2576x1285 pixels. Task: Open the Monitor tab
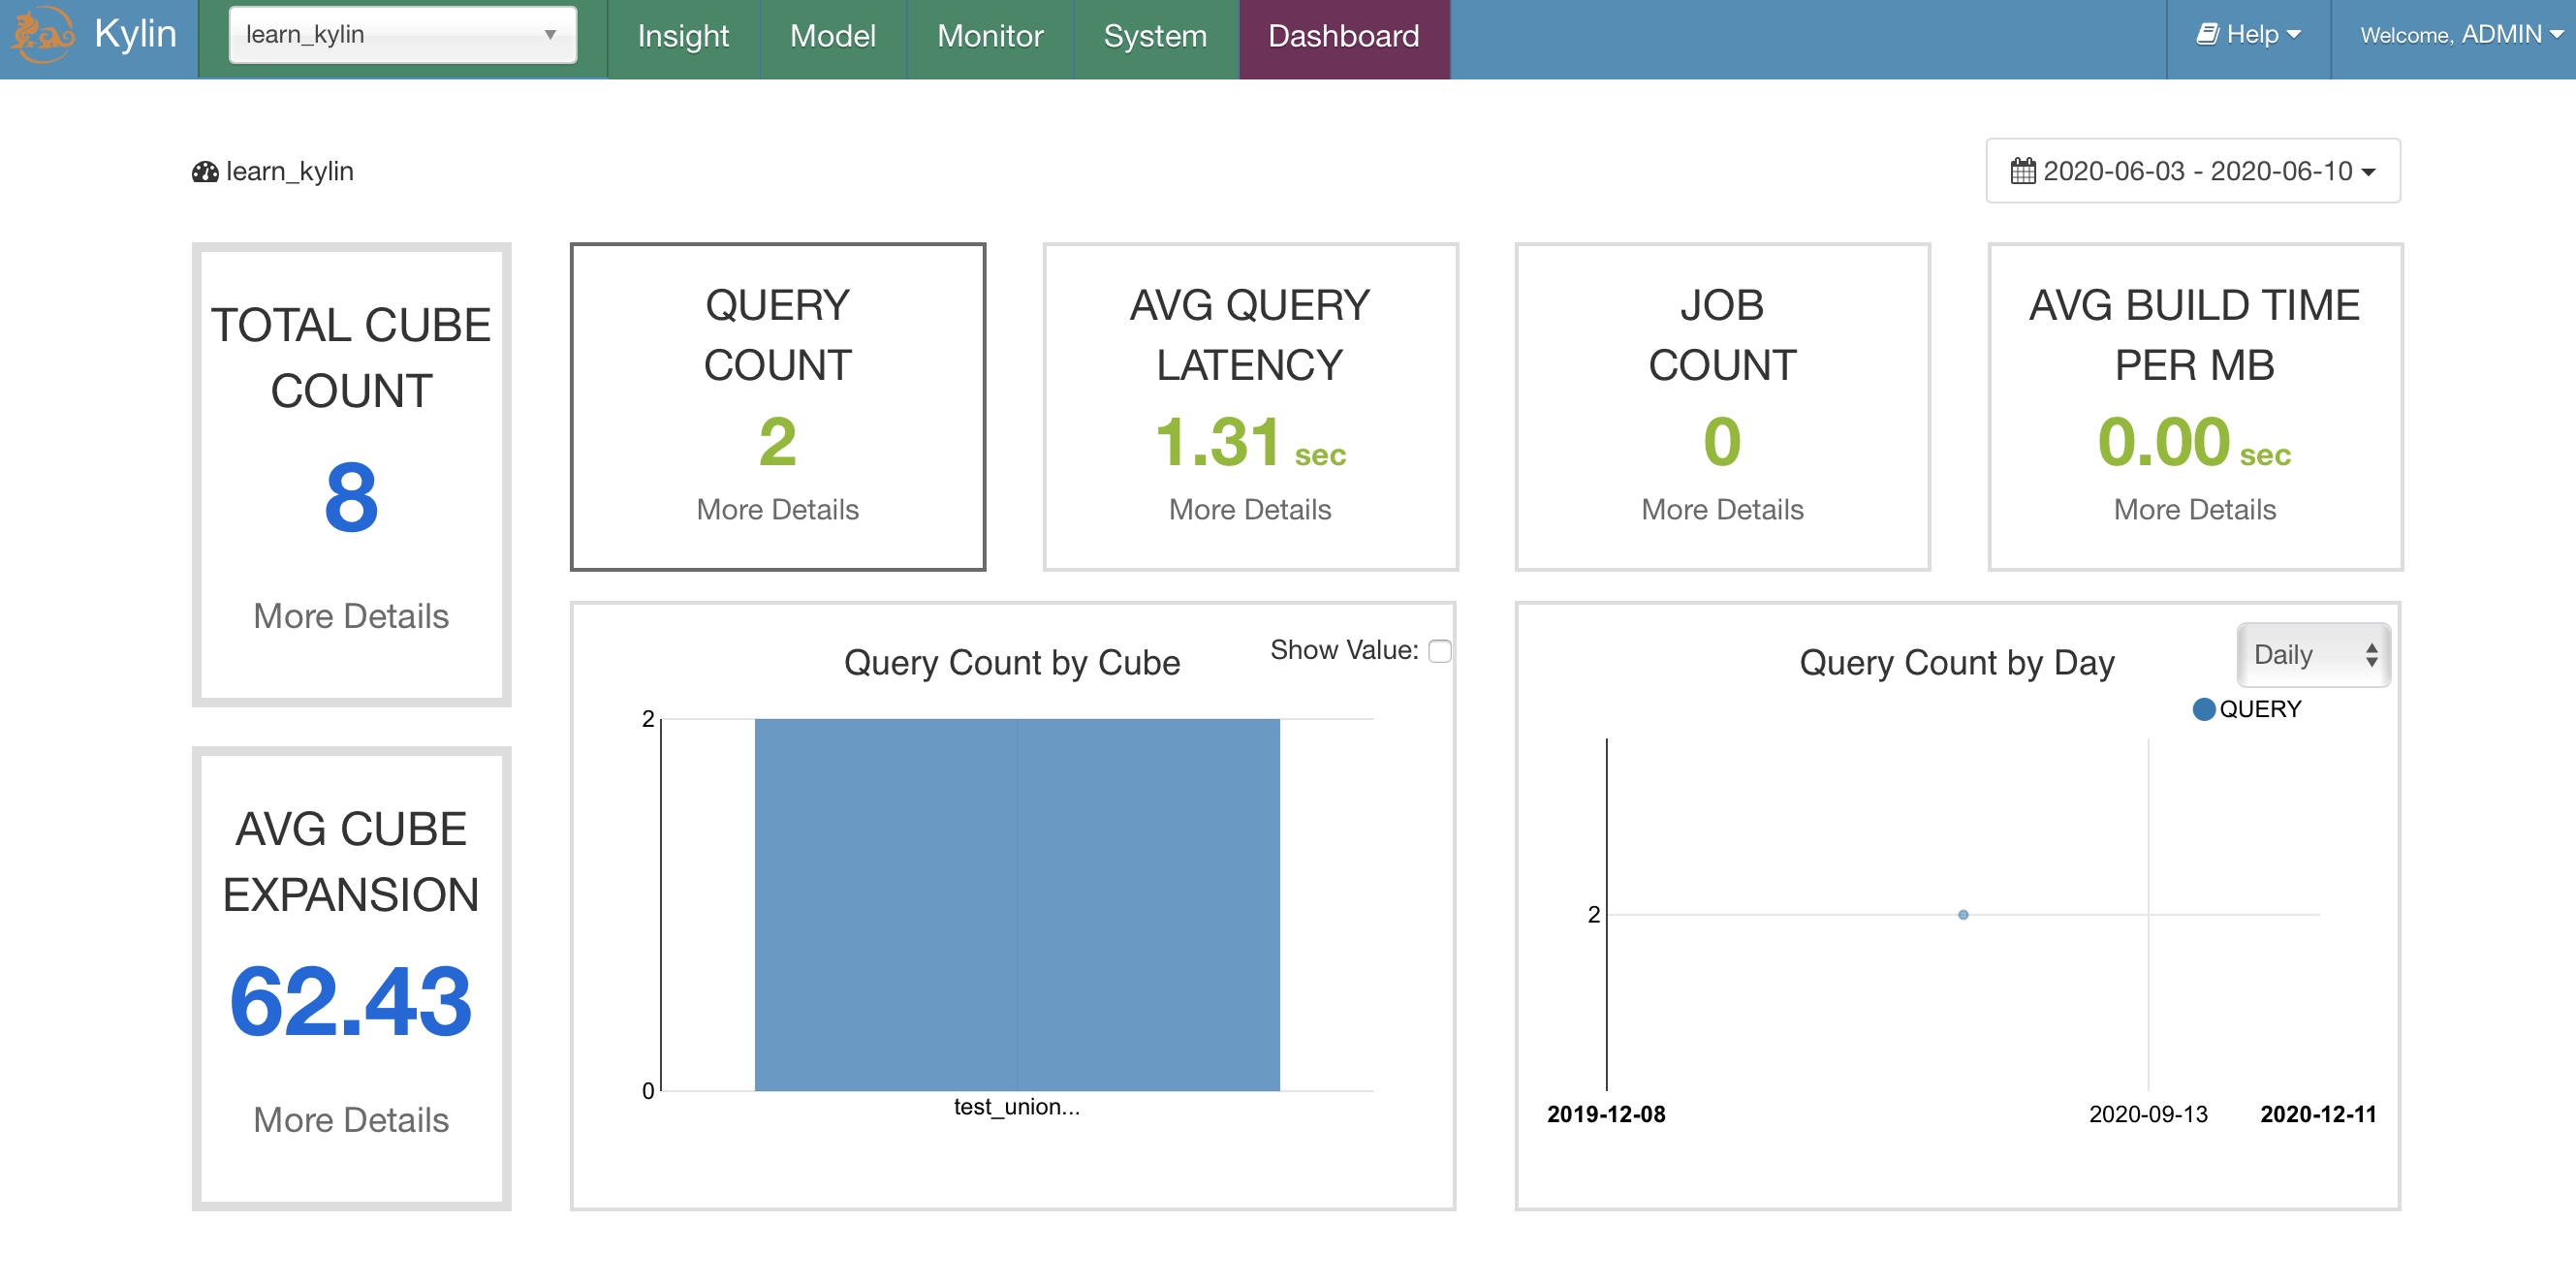(x=989, y=36)
